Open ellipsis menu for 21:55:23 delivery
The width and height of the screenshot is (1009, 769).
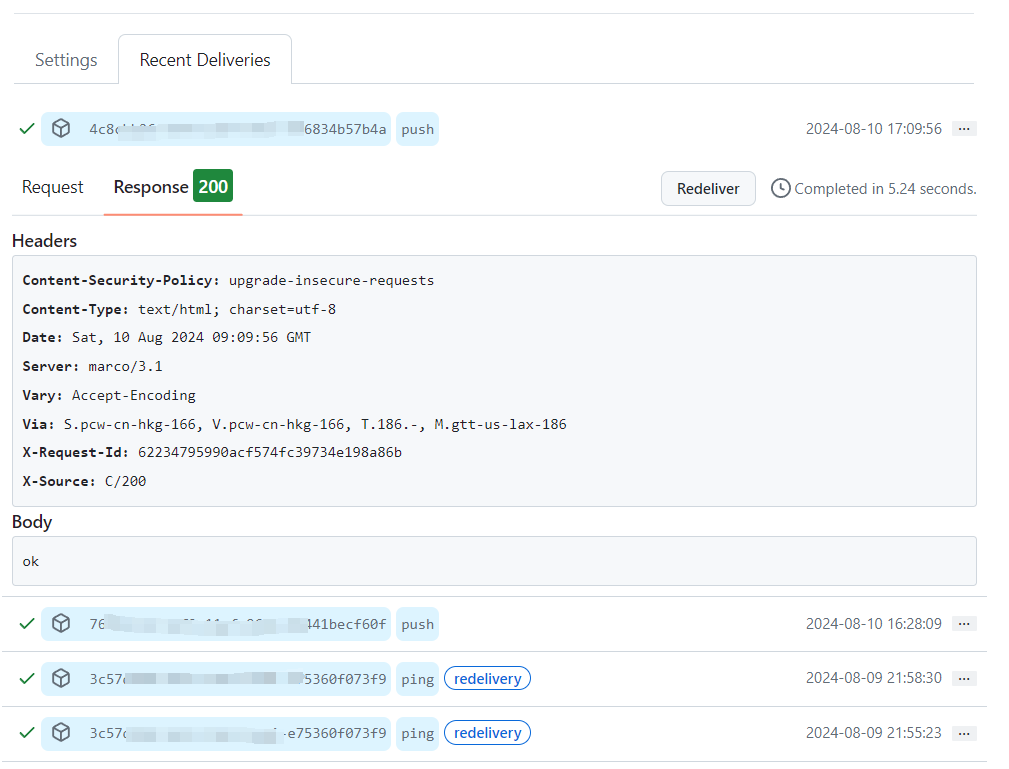click(x=964, y=733)
